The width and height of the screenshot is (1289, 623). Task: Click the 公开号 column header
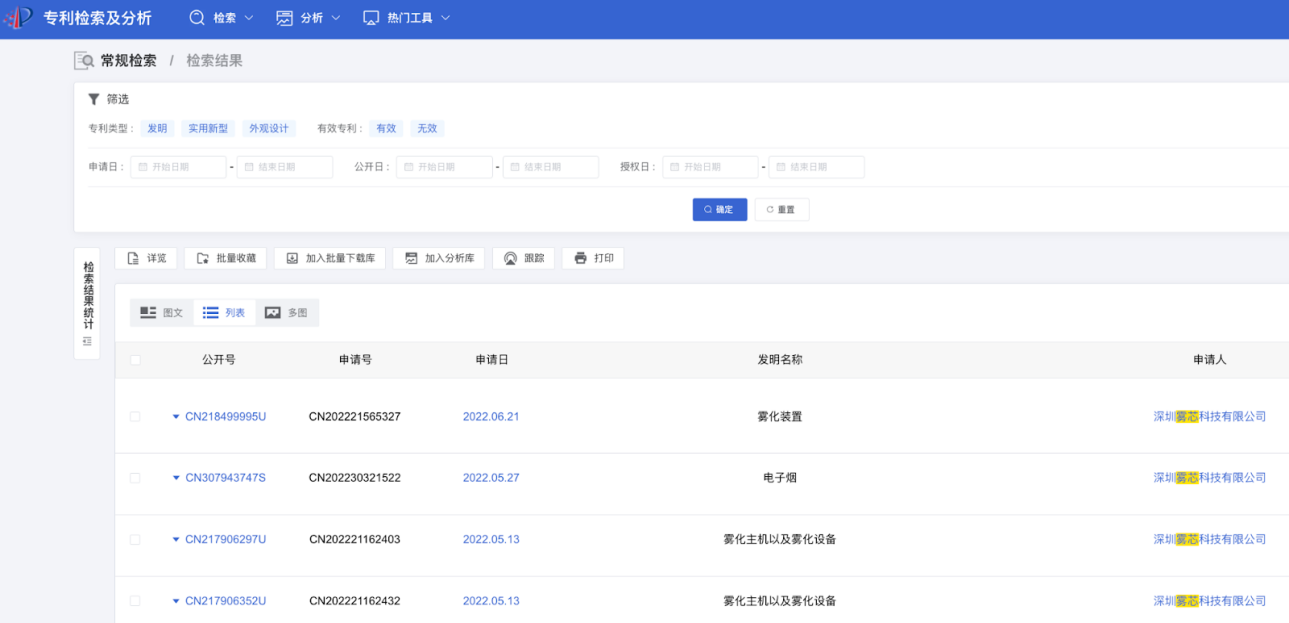(218, 360)
